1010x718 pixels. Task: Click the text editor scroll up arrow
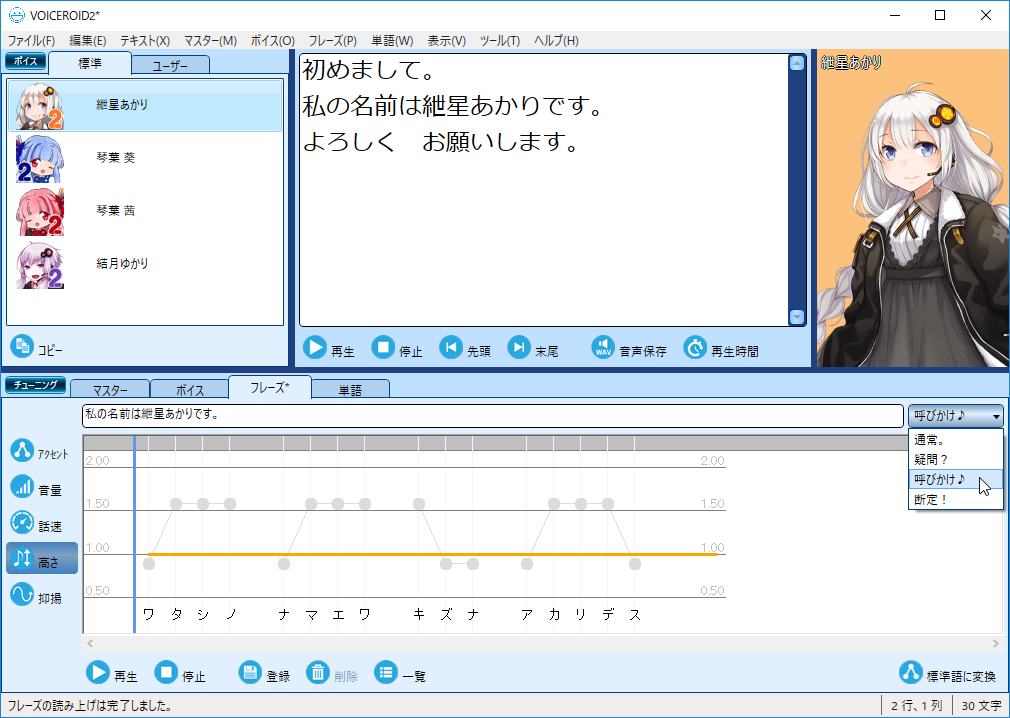coord(797,63)
